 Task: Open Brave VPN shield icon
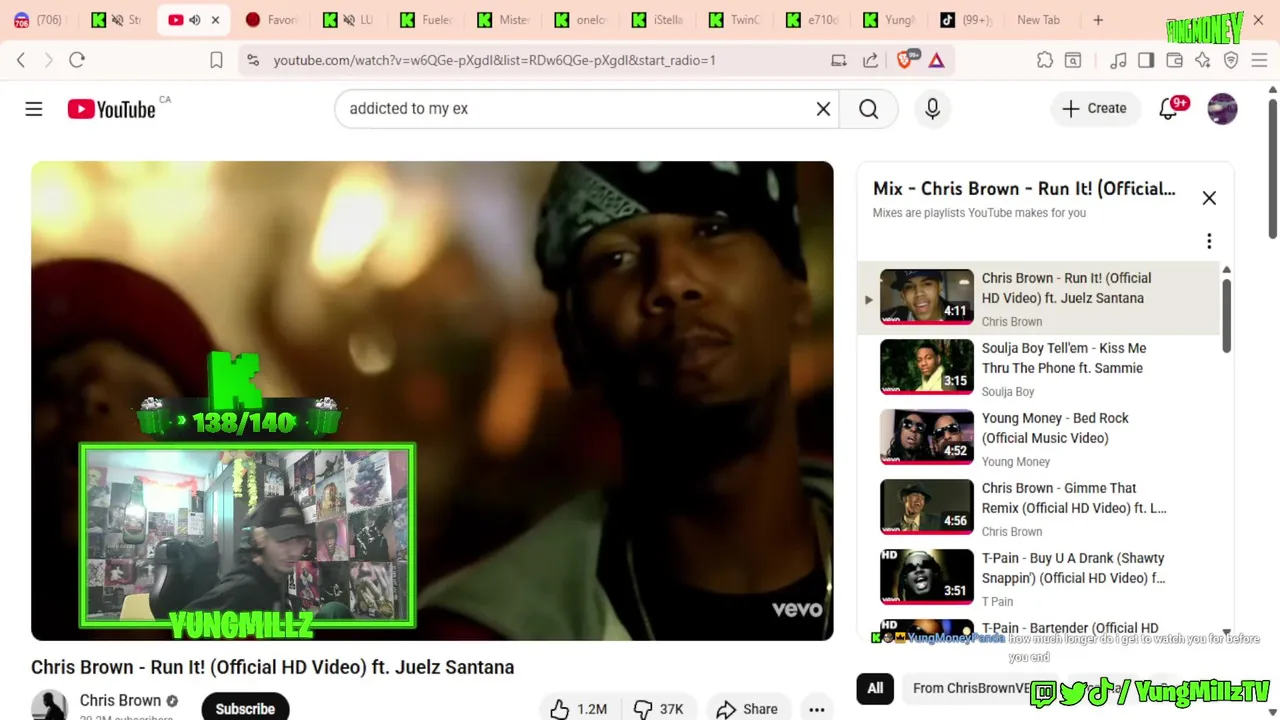pyautogui.click(x=1231, y=60)
